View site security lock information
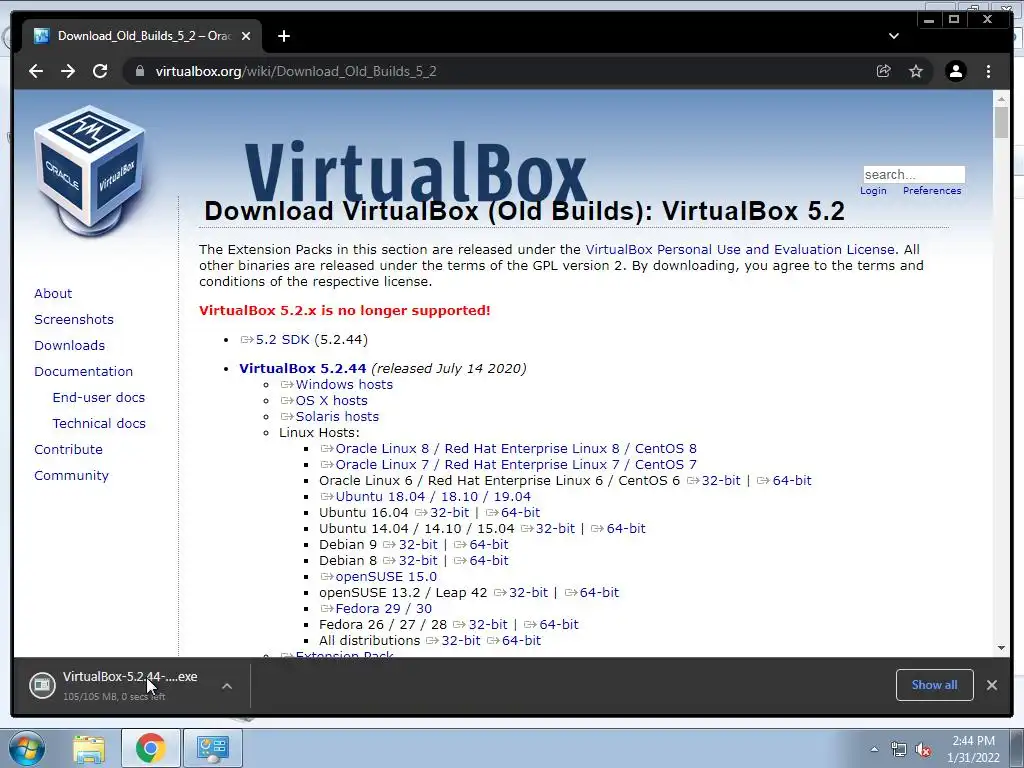 pos(139,71)
